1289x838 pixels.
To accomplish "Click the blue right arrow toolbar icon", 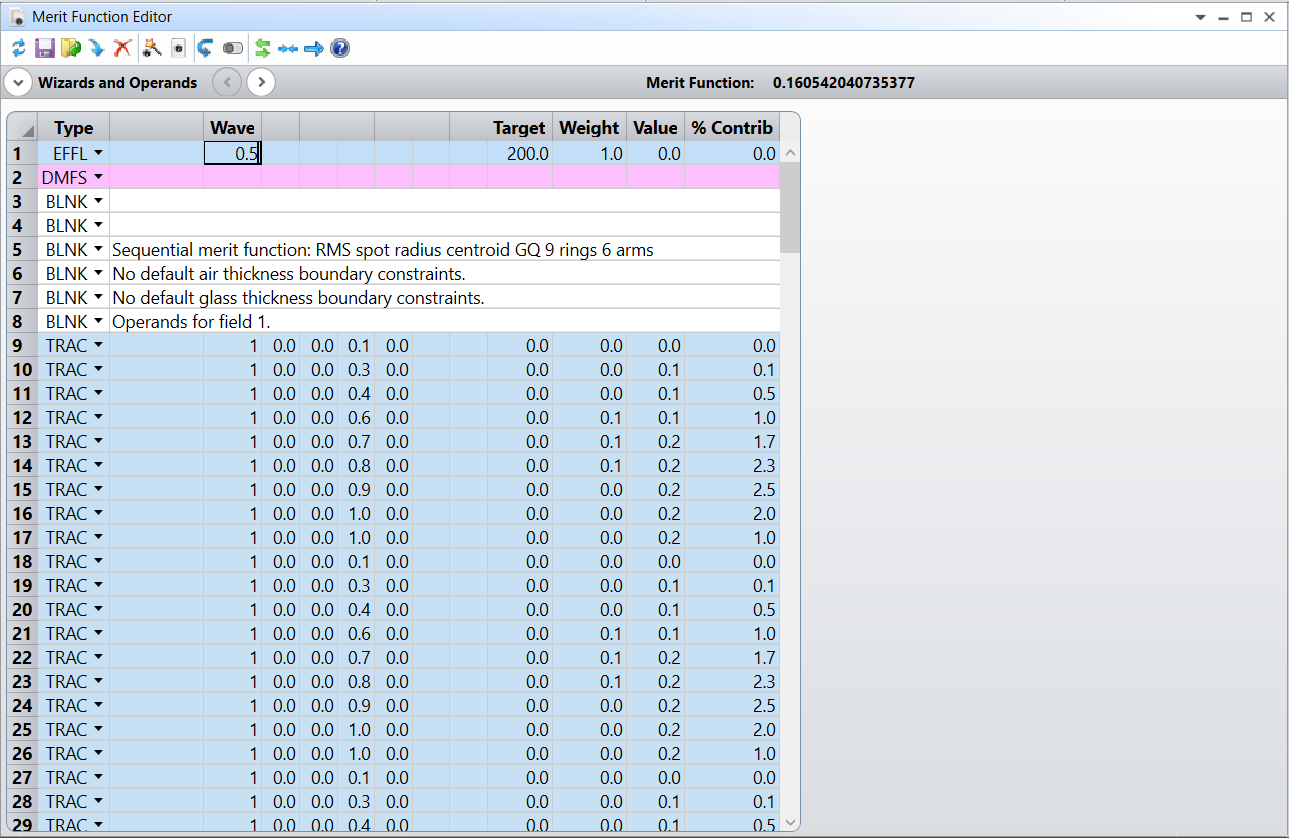I will coord(314,48).
